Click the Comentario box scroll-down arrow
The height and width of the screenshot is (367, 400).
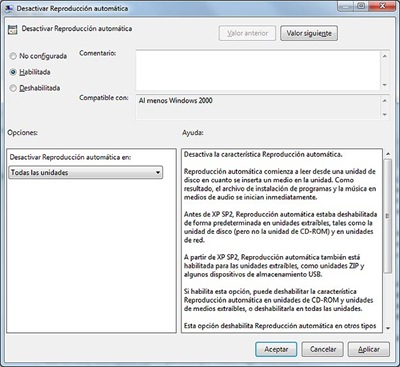coord(385,85)
